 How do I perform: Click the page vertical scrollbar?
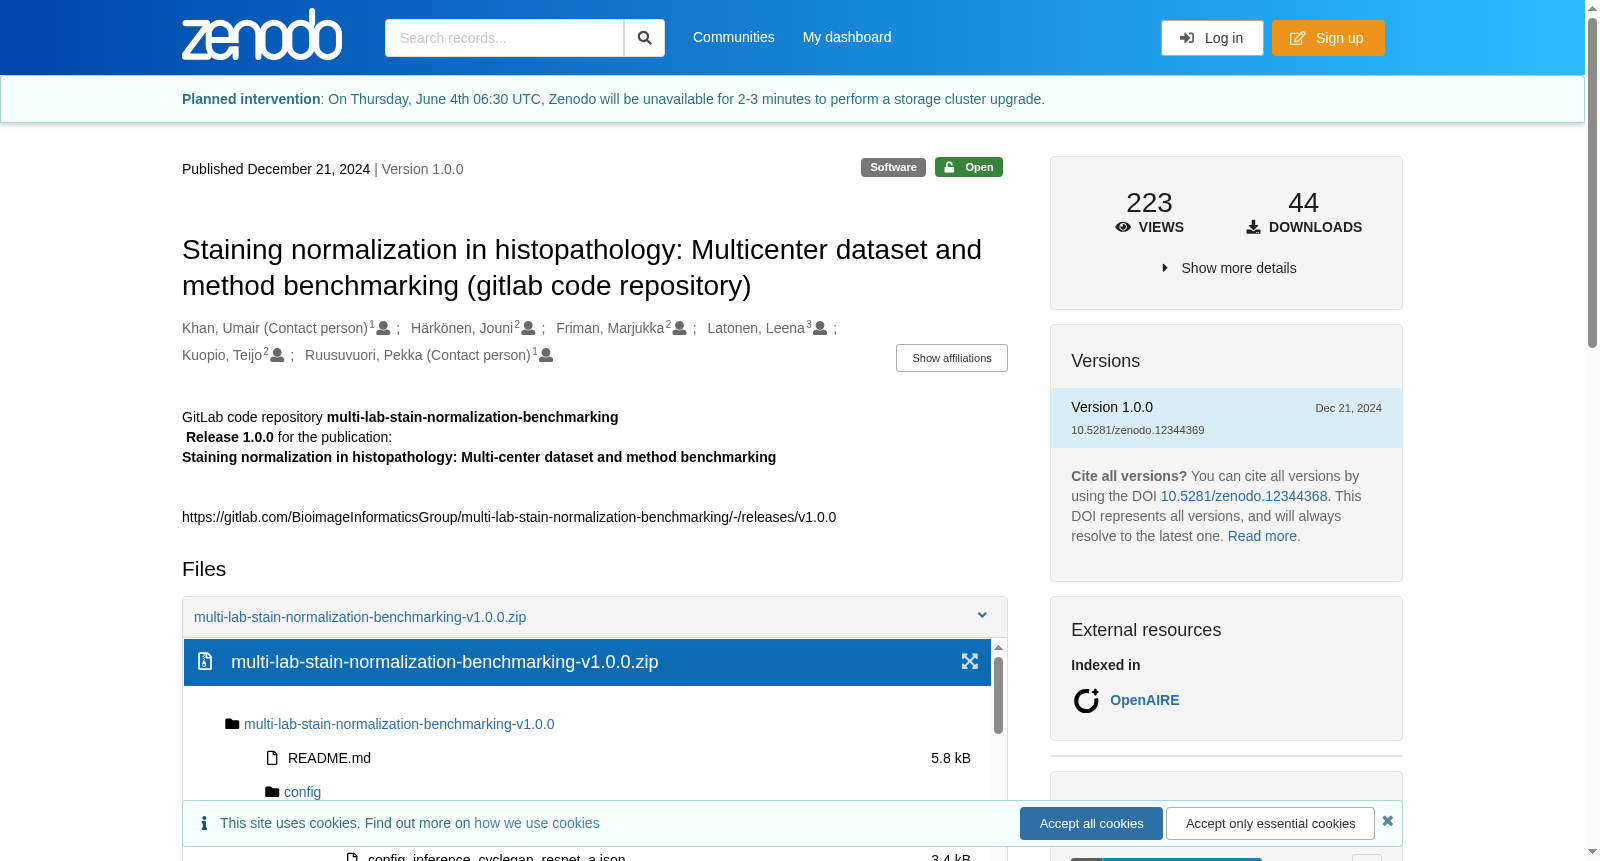(x=1592, y=183)
